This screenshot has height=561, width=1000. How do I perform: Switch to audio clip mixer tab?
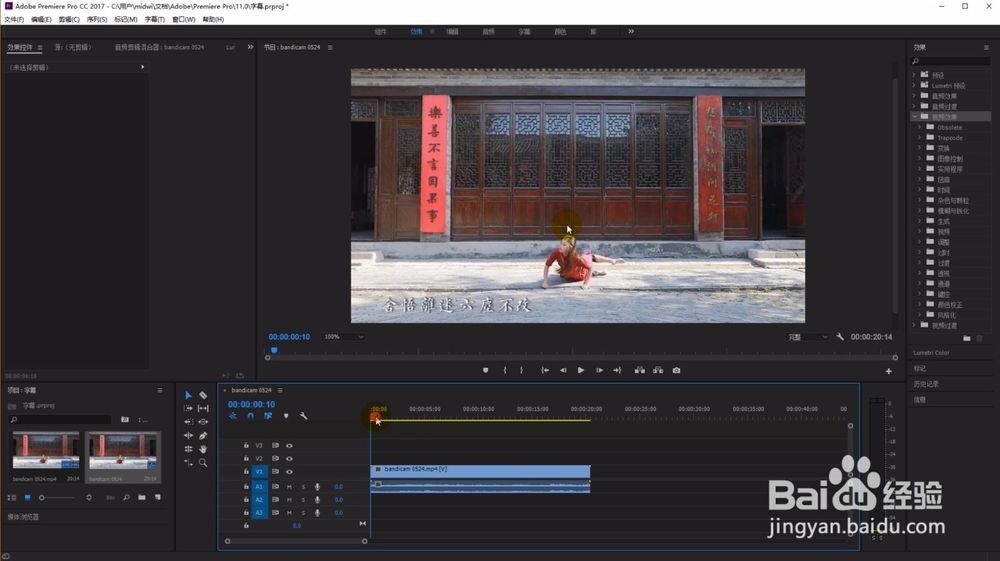pyautogui.click(x=159, y=47)
